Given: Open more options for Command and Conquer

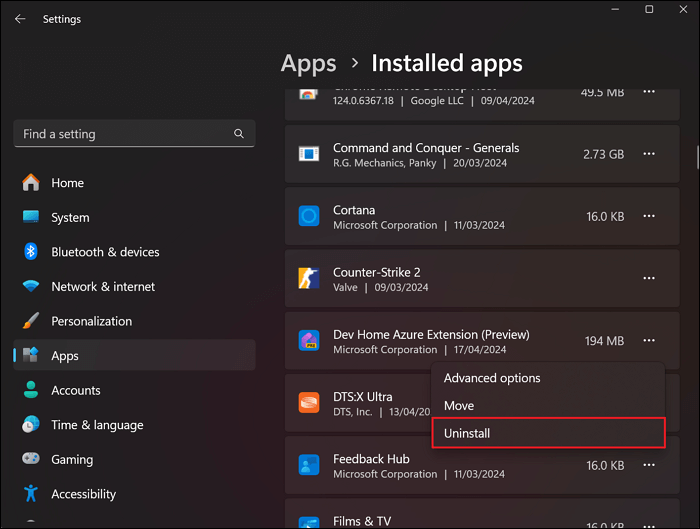Looking at the screenshot, I should click(649, 154).
